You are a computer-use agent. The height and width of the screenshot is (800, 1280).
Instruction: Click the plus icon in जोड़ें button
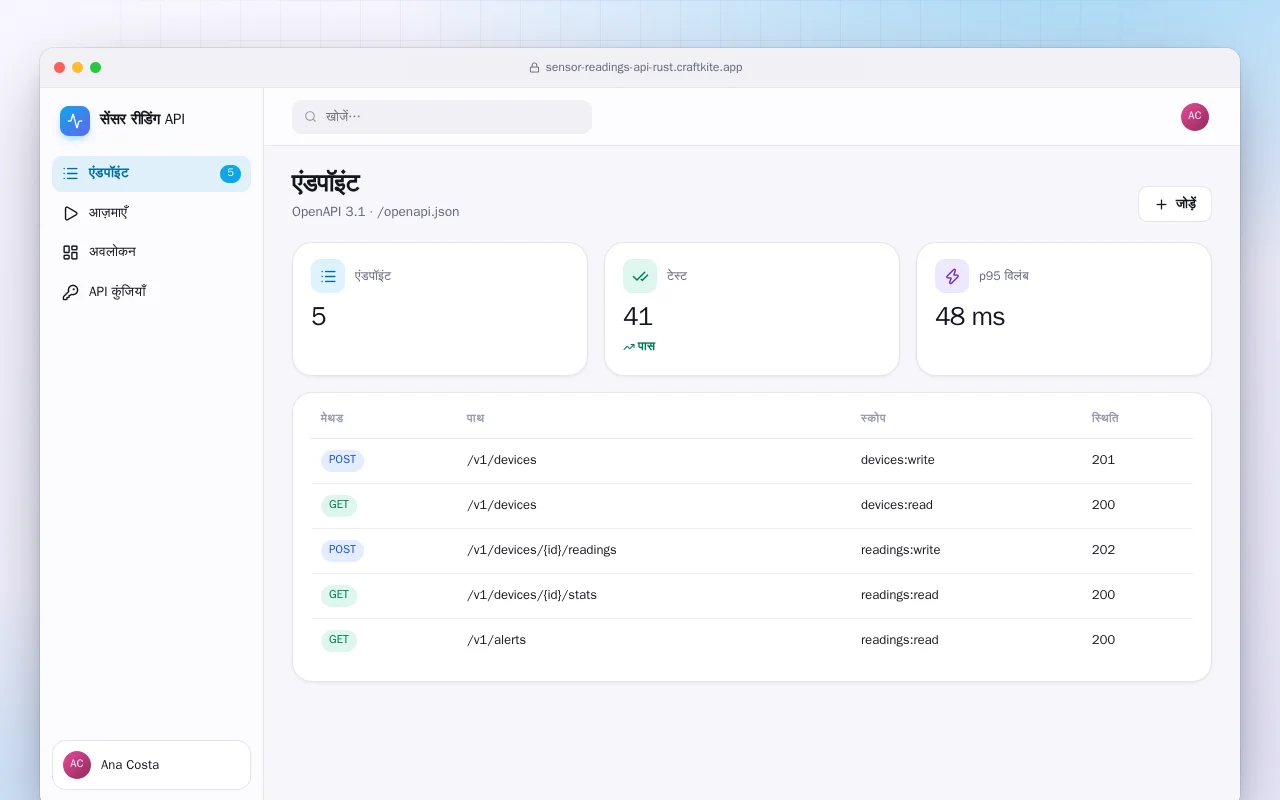[x=1161, y=204]
